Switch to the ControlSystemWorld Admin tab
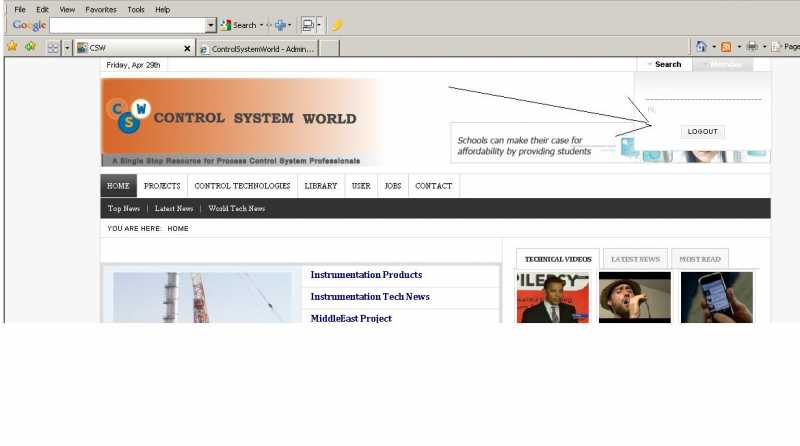Viewport: 800px width, 446px height. (x=258, y=49)
